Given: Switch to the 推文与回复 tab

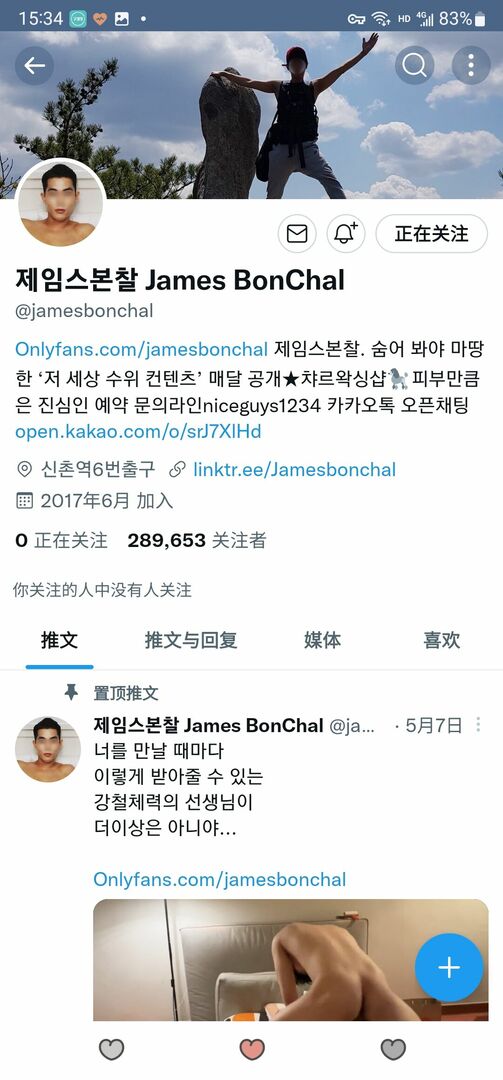Looking at the screenshot, I should click(191, 640).
